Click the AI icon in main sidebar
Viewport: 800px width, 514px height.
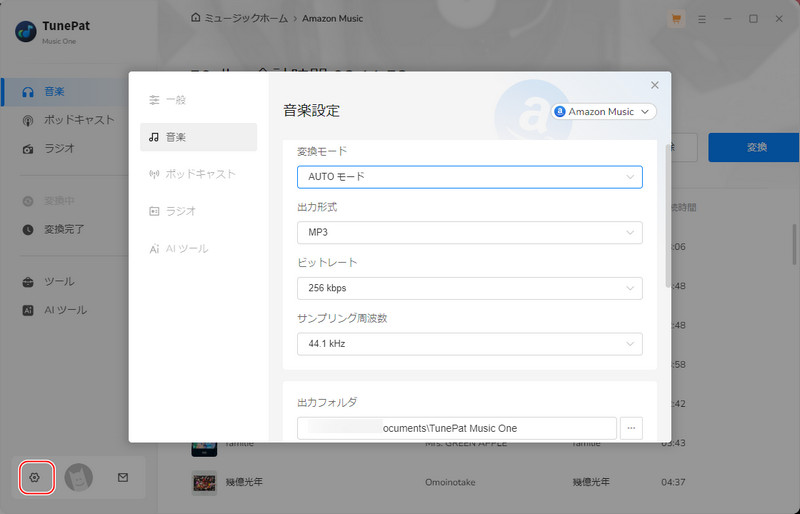[28, 310]
